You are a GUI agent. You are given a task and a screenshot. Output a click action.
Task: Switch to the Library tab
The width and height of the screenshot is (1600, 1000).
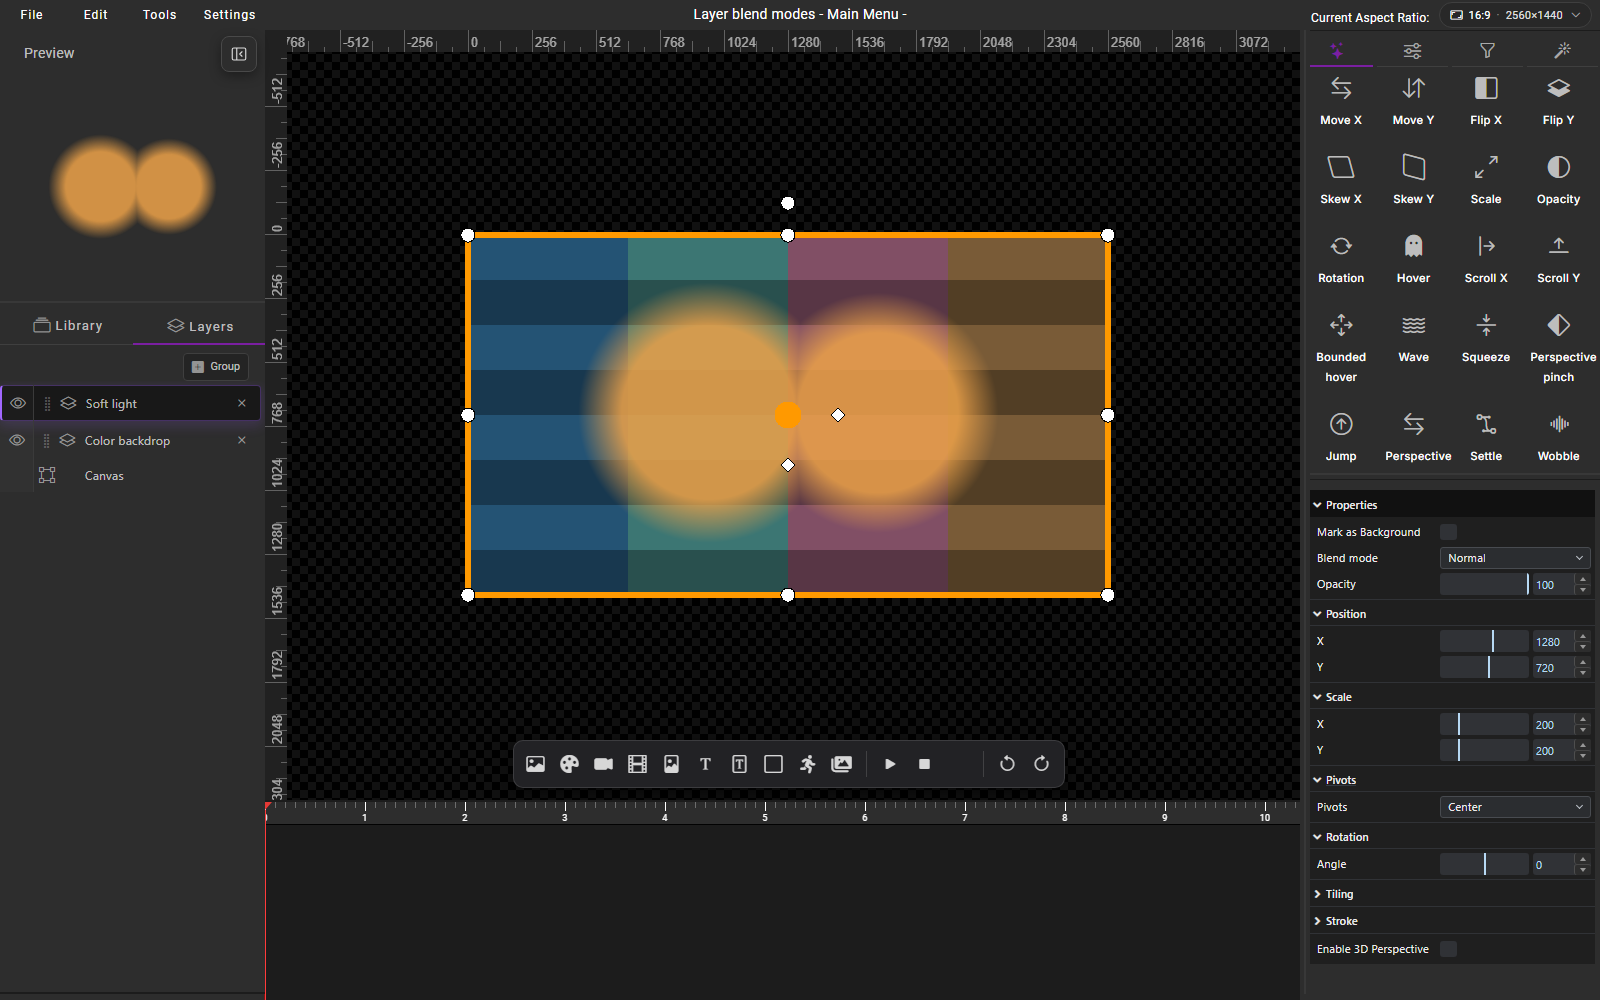(x=68, y=325)
